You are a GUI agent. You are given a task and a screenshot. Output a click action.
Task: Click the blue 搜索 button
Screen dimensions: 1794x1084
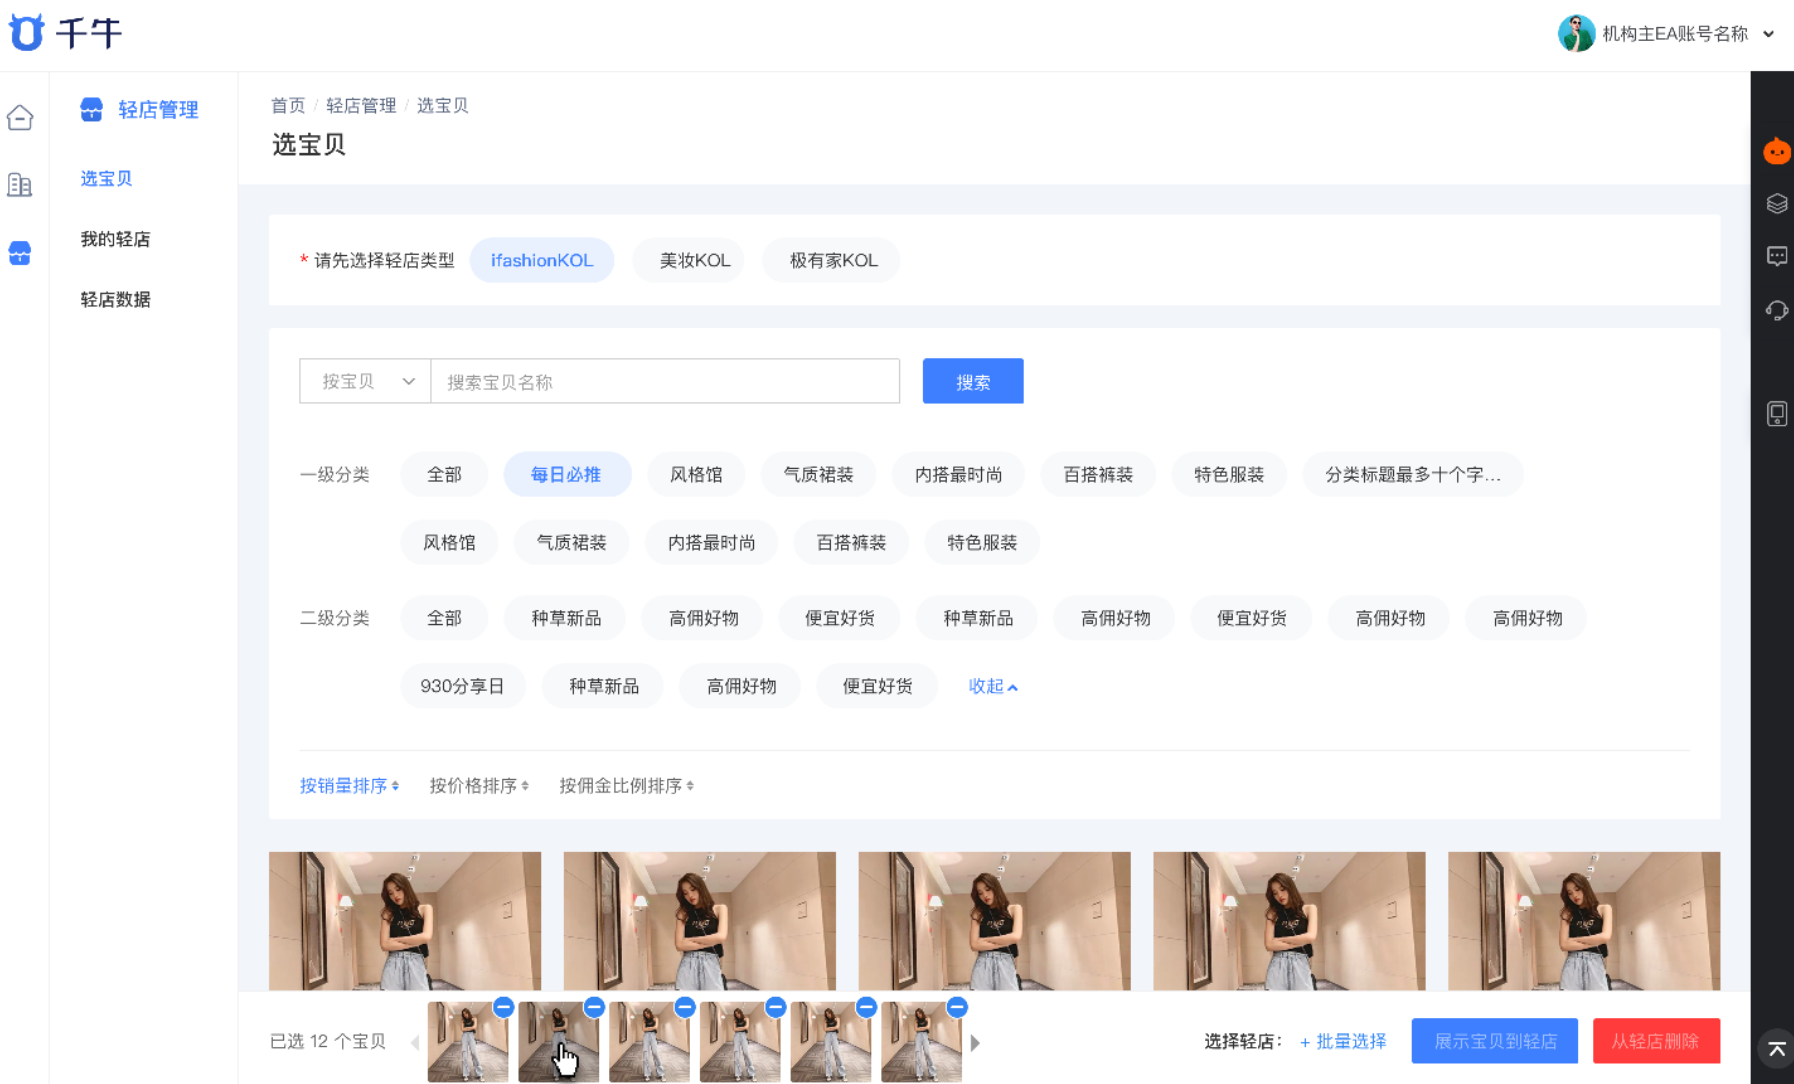[x=973, y=381]
